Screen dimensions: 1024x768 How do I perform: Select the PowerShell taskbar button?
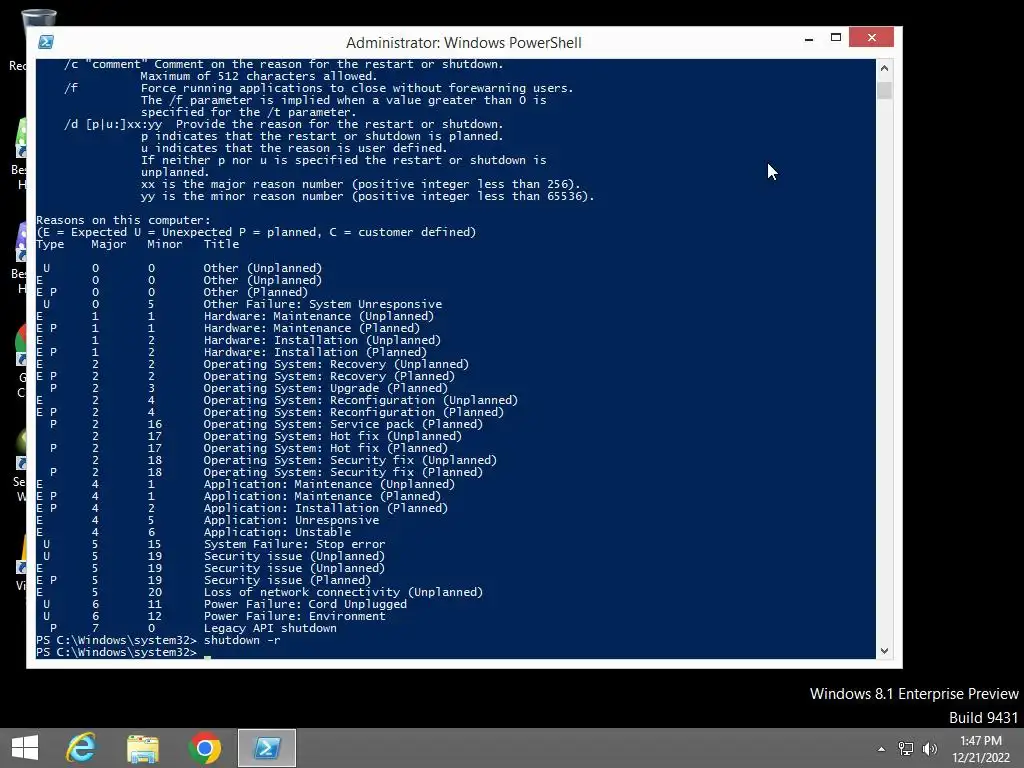pos(266,748)
